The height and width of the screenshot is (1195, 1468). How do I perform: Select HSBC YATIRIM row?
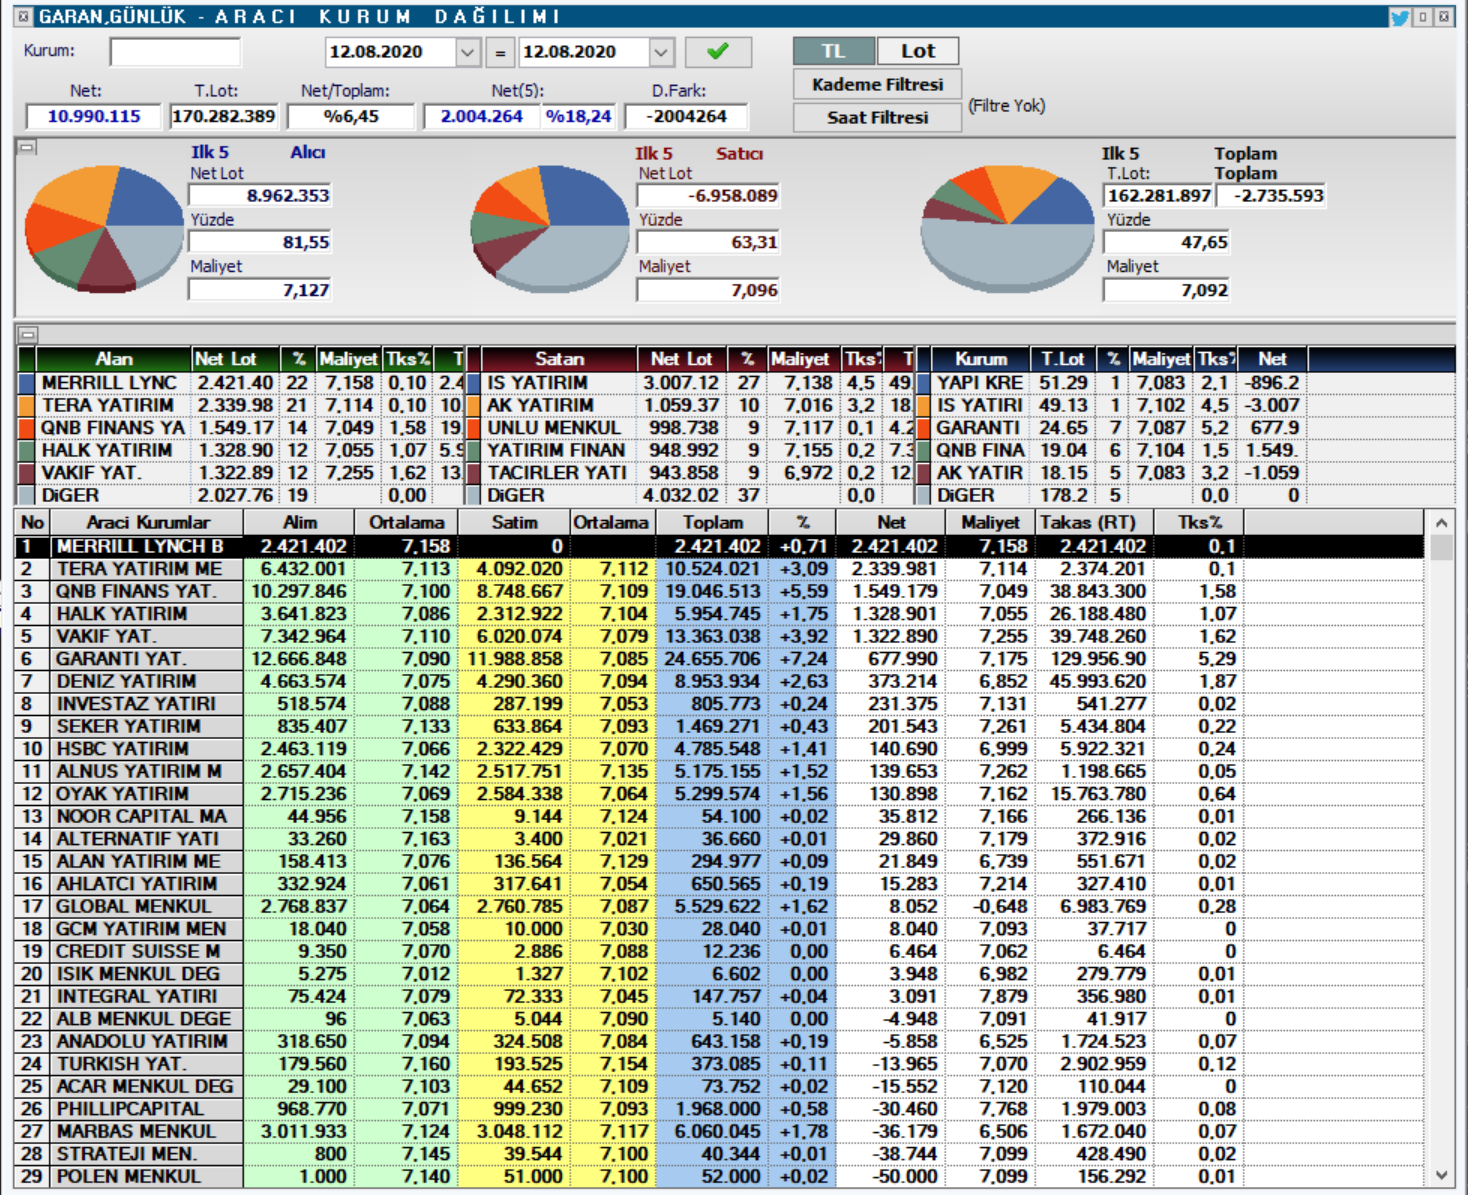(x=718, y=749)
